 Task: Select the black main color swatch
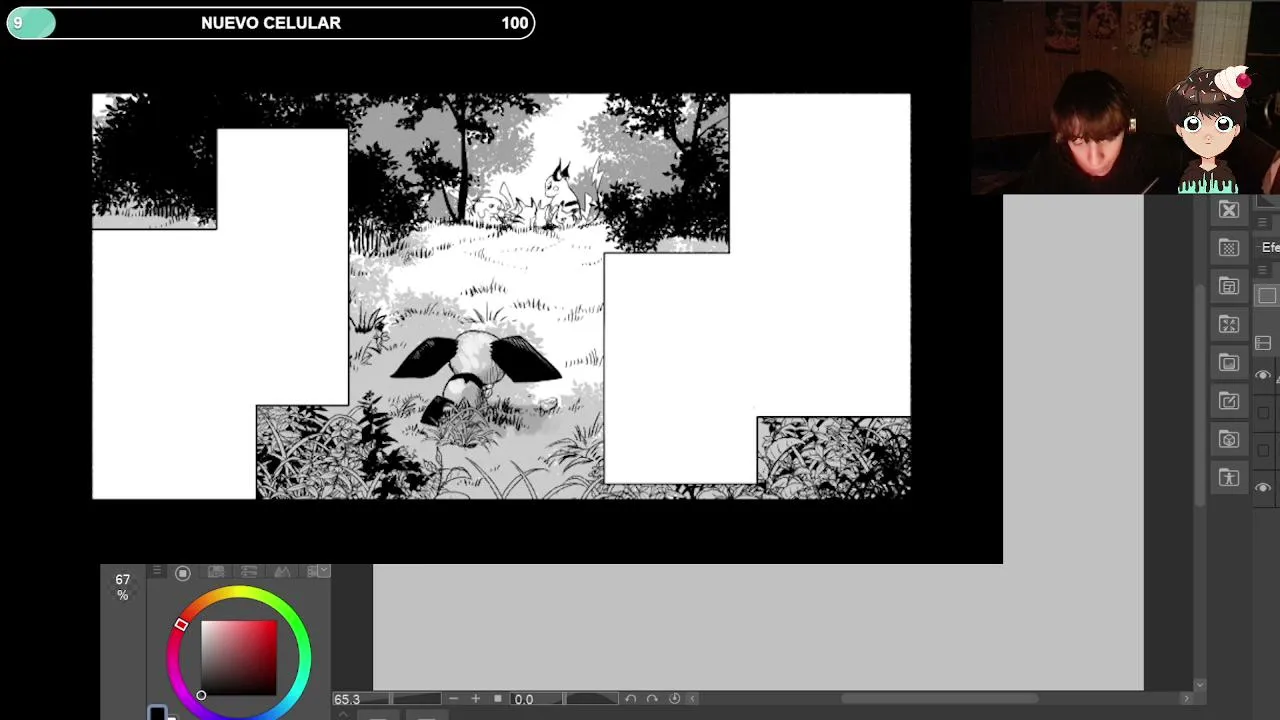tap(157, 714)
